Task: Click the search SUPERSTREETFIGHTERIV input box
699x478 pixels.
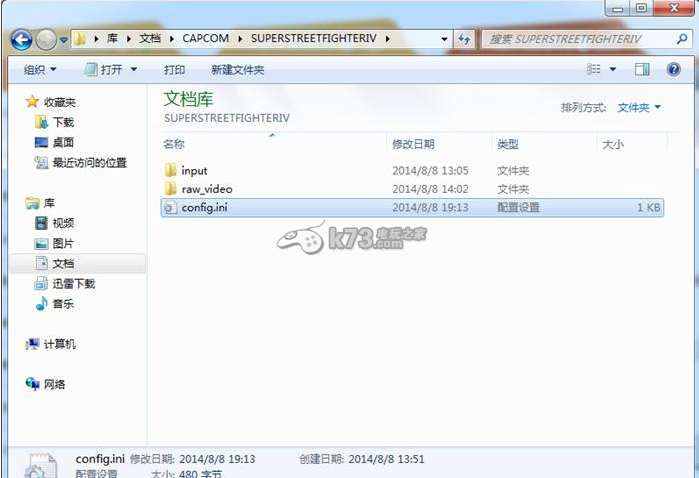Action: click(x=575, y=39)
